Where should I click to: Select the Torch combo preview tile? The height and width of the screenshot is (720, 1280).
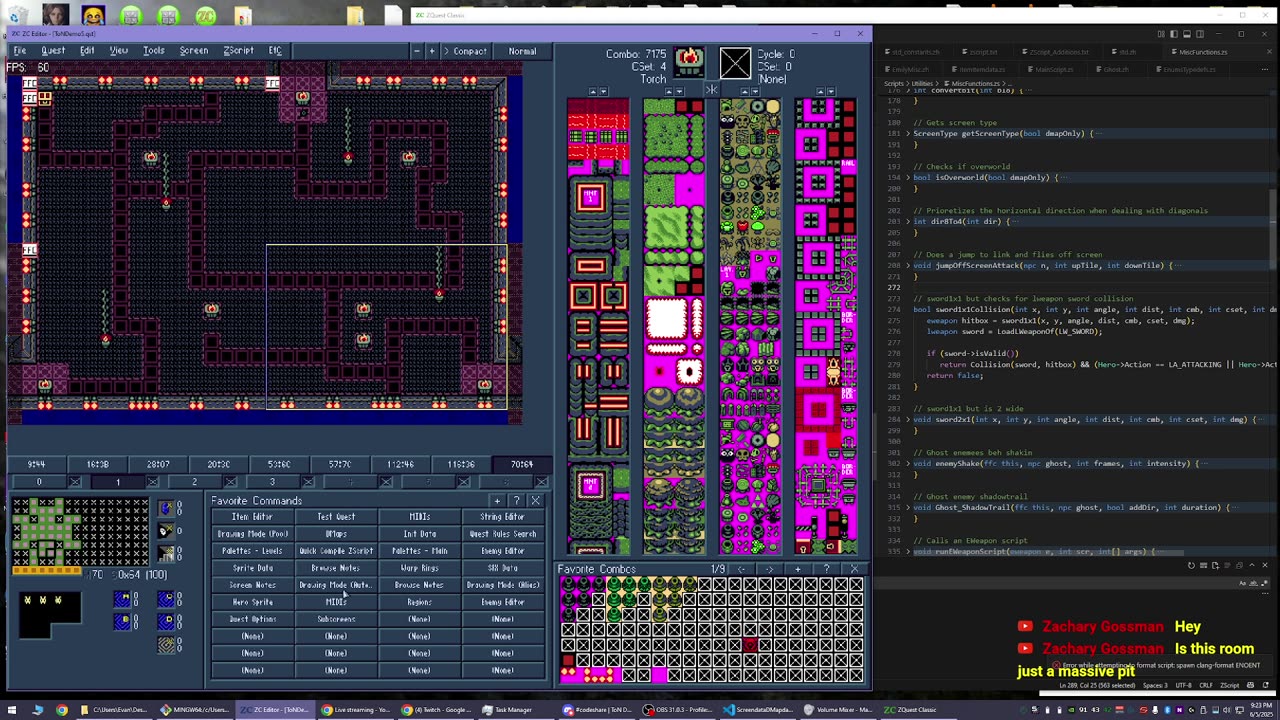689,63
